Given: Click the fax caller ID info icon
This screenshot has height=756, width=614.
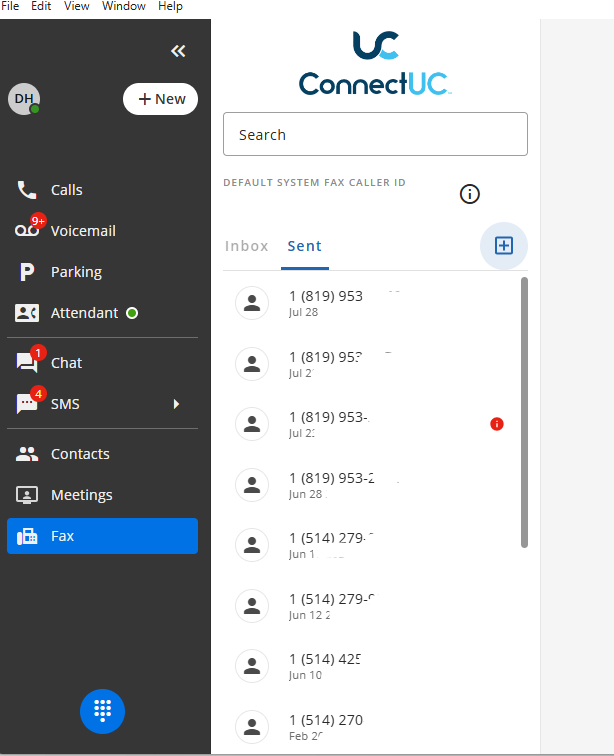Looking at the screenshot, I should 469,194.
